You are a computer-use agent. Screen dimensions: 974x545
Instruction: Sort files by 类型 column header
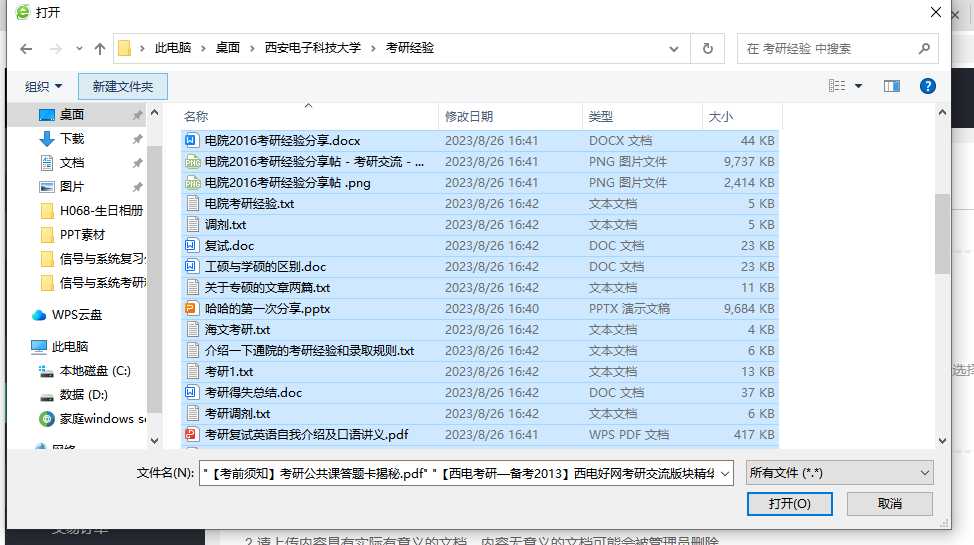point(601,117)
